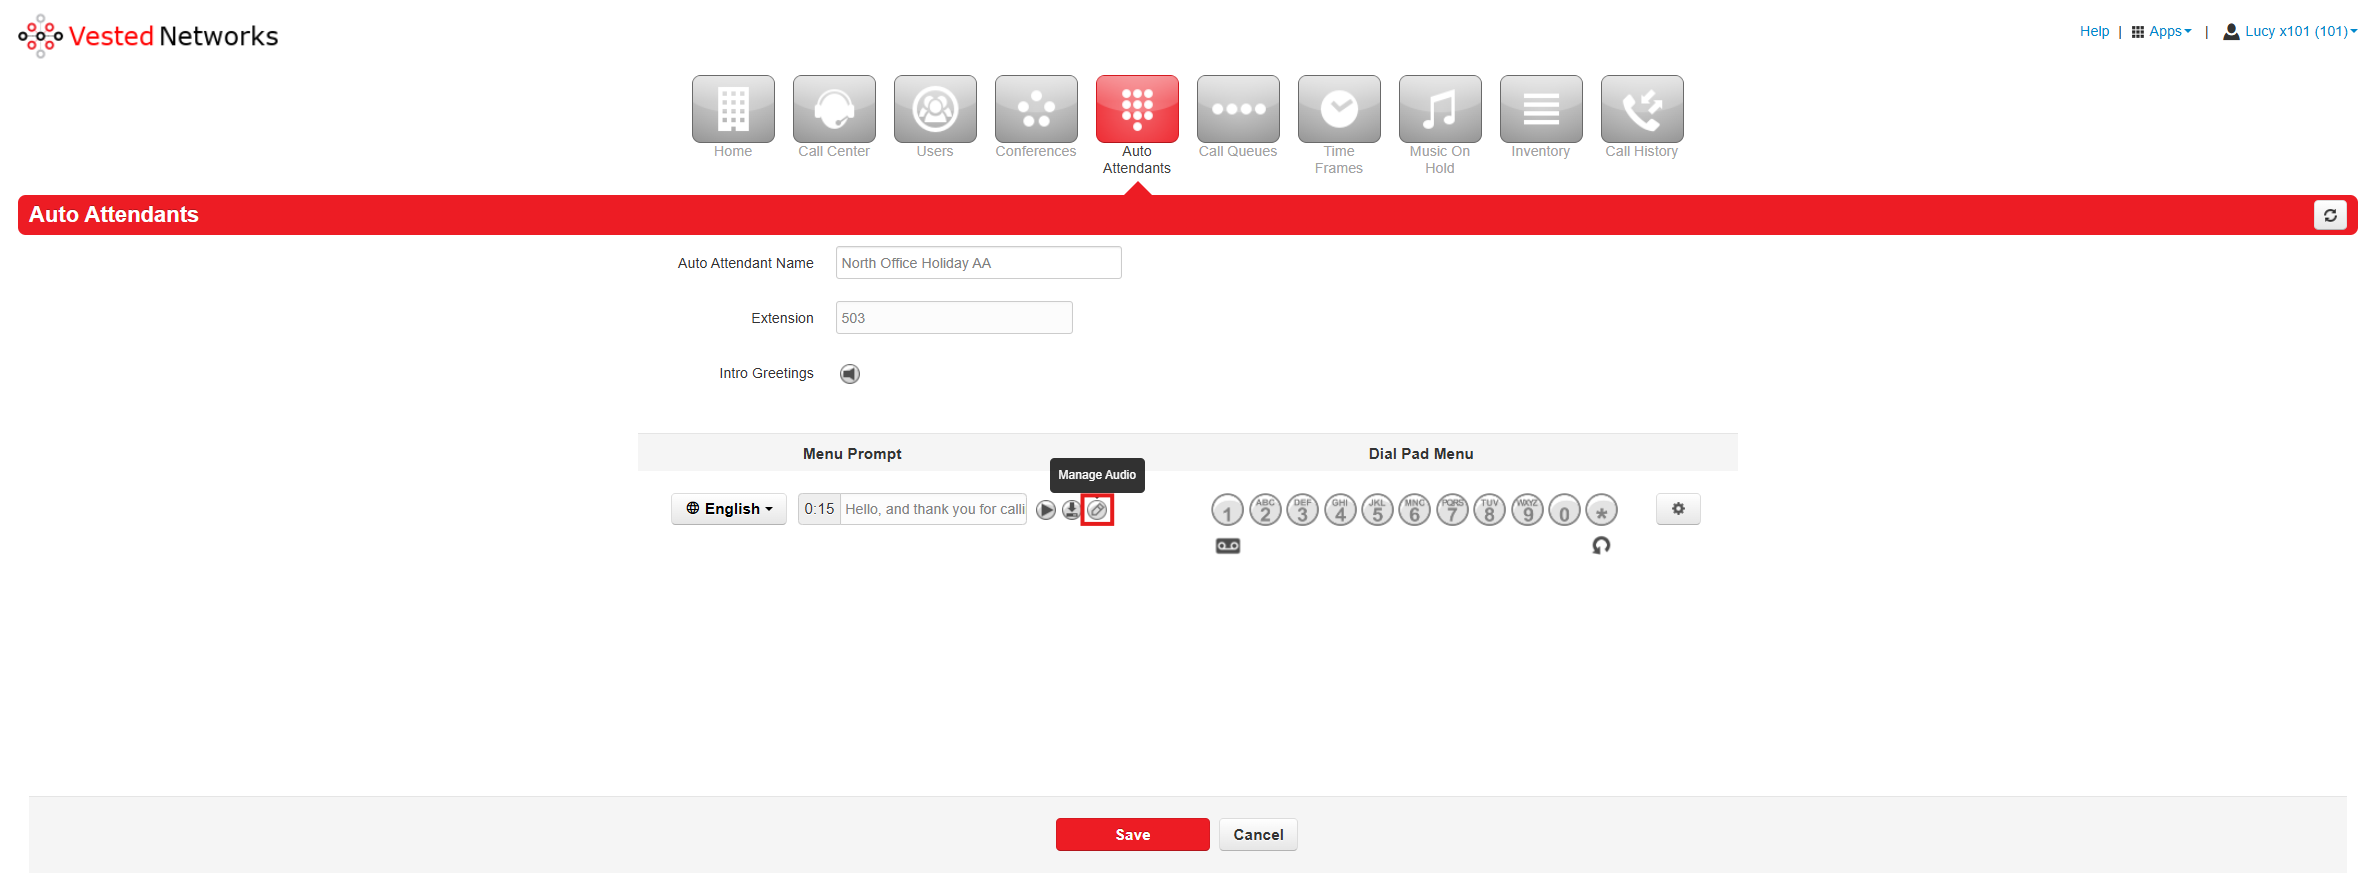Download the menu prompt audio

(x=1071, y=510)
